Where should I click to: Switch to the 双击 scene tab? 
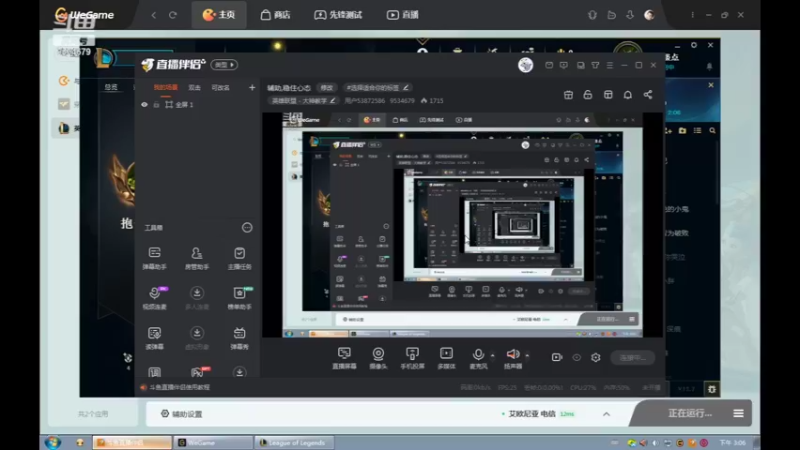194,88
